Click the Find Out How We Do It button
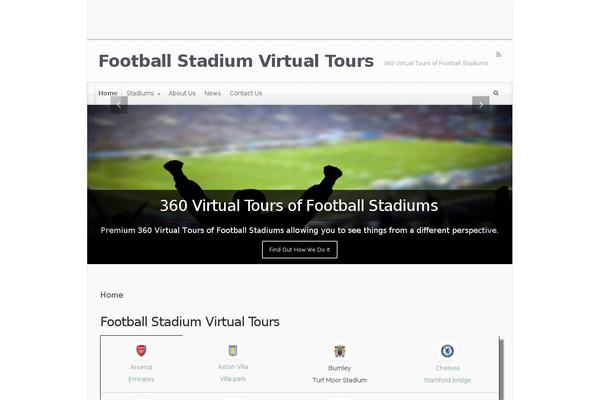600x400 pixels. 300,250
